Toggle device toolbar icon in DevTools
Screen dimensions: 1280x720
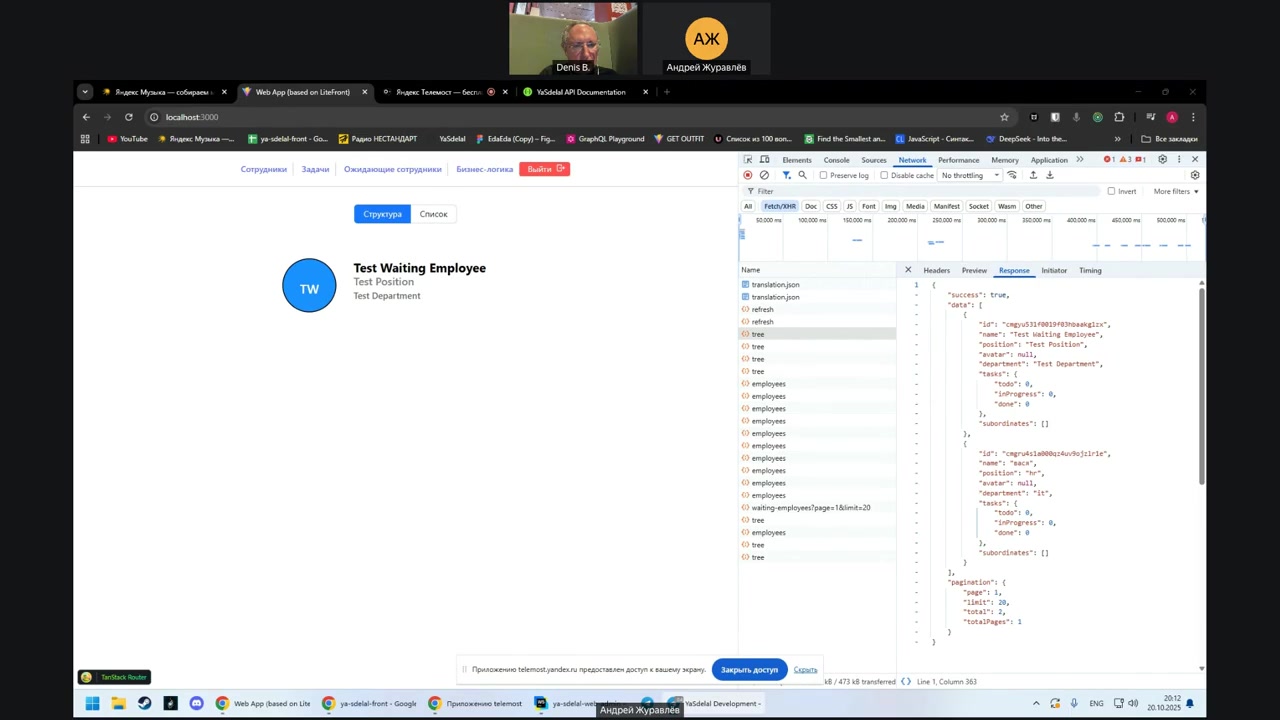pyautogui.click(x=764, y=160)
